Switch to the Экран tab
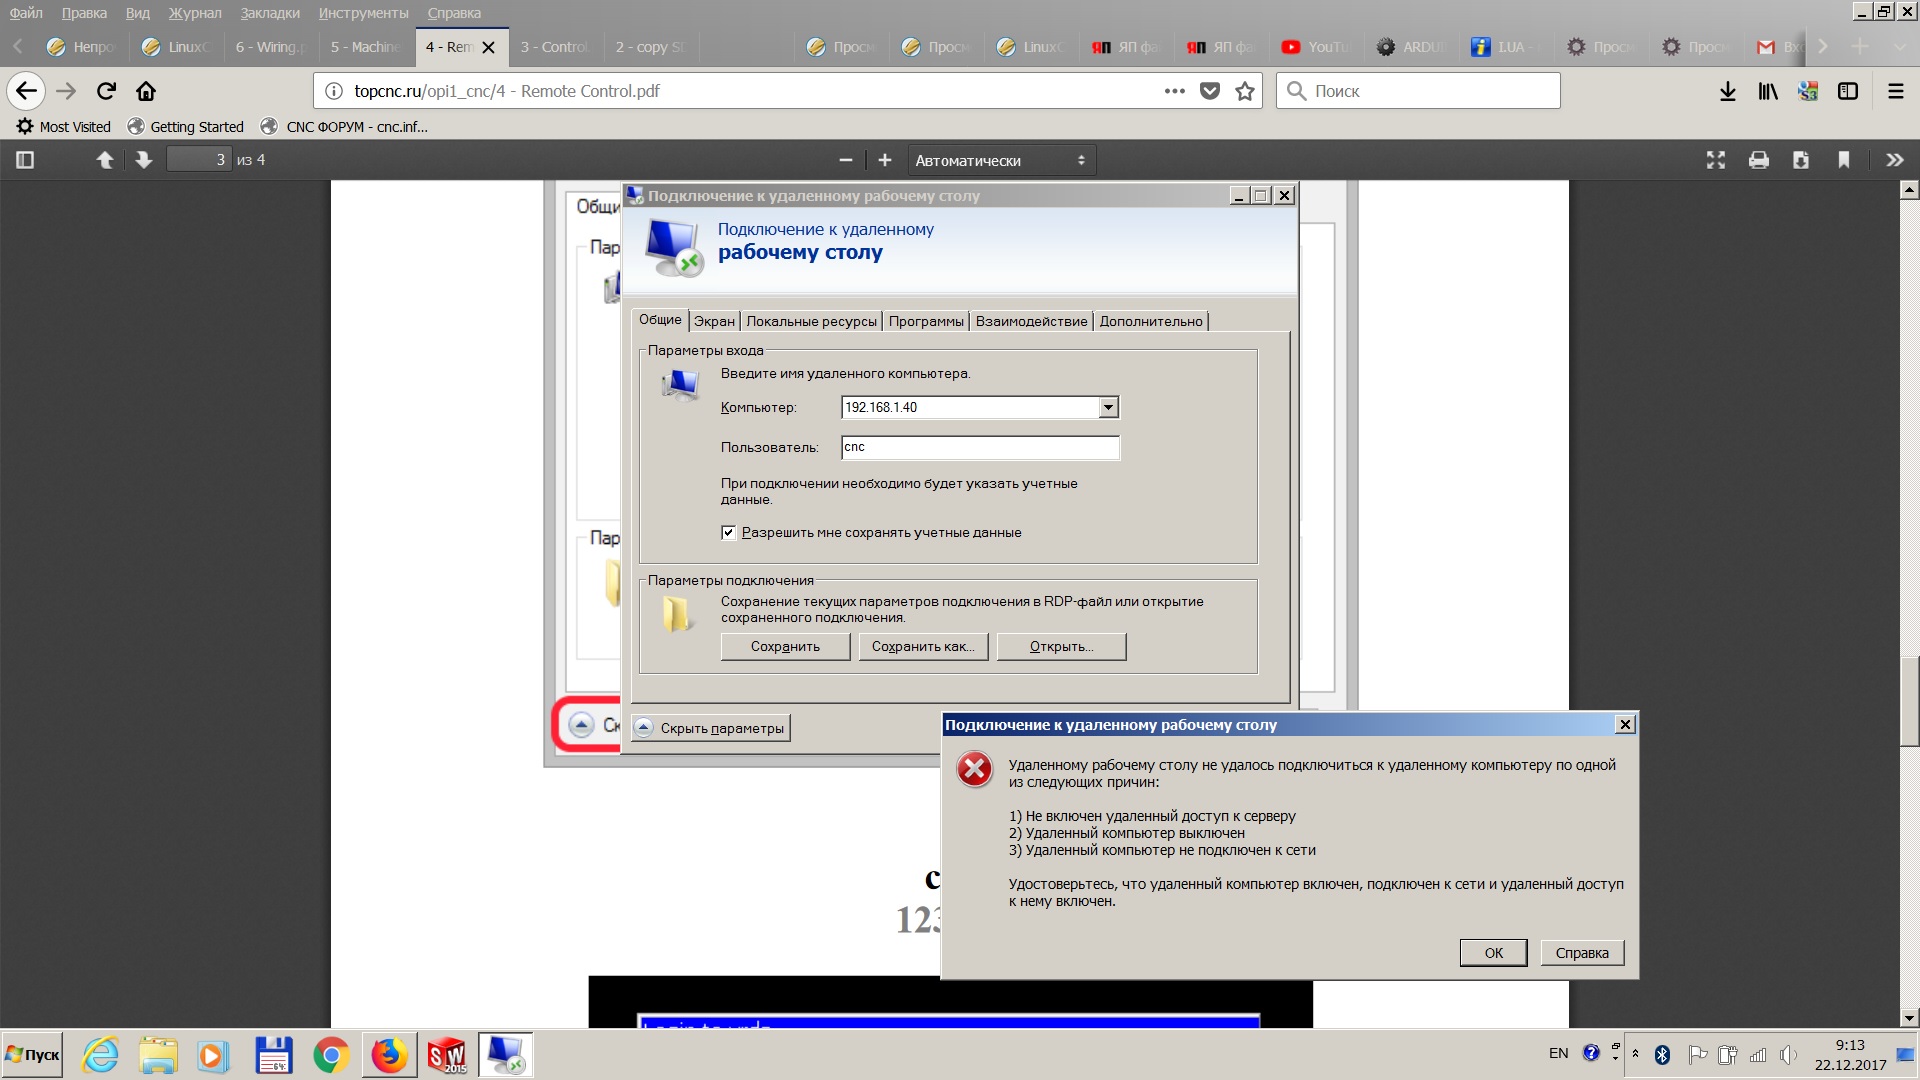Viewport: 1920px width, 1080px height. point(714,321)
